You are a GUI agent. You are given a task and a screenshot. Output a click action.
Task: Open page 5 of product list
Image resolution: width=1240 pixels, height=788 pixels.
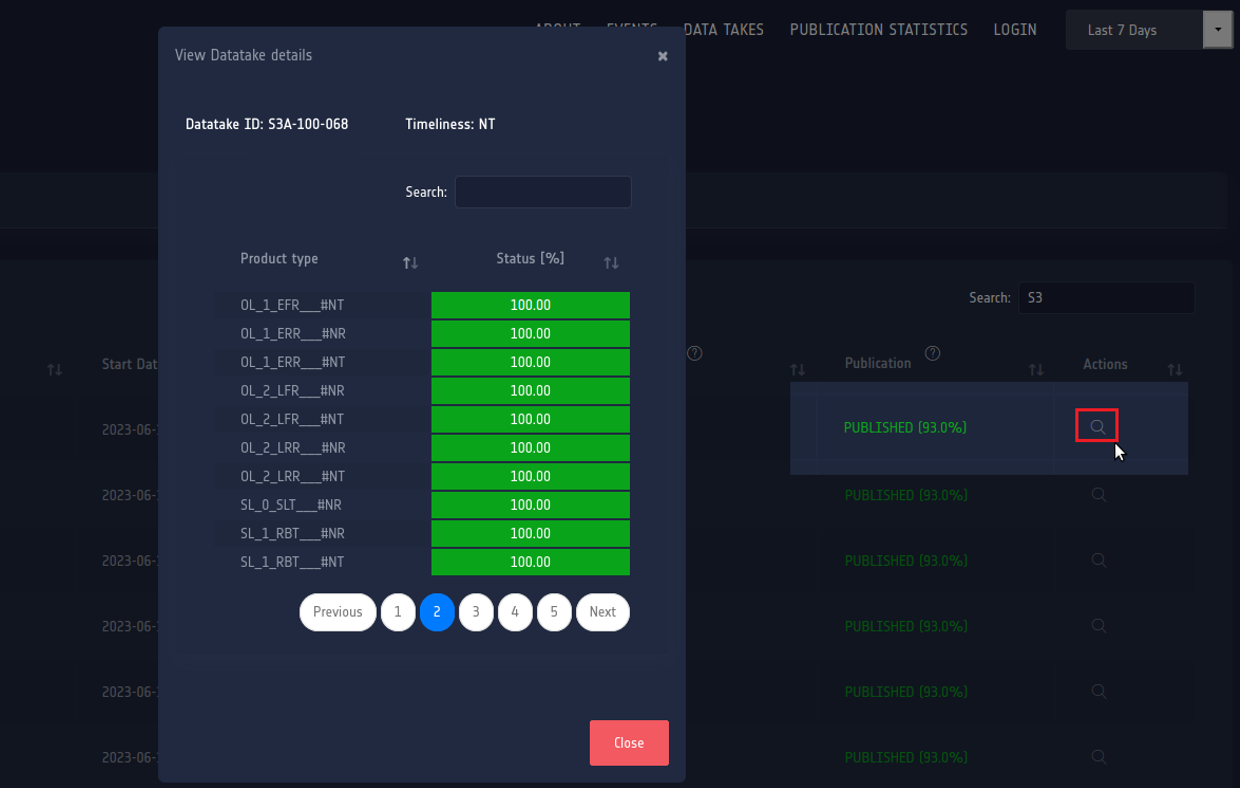click(x=554, y=612)
